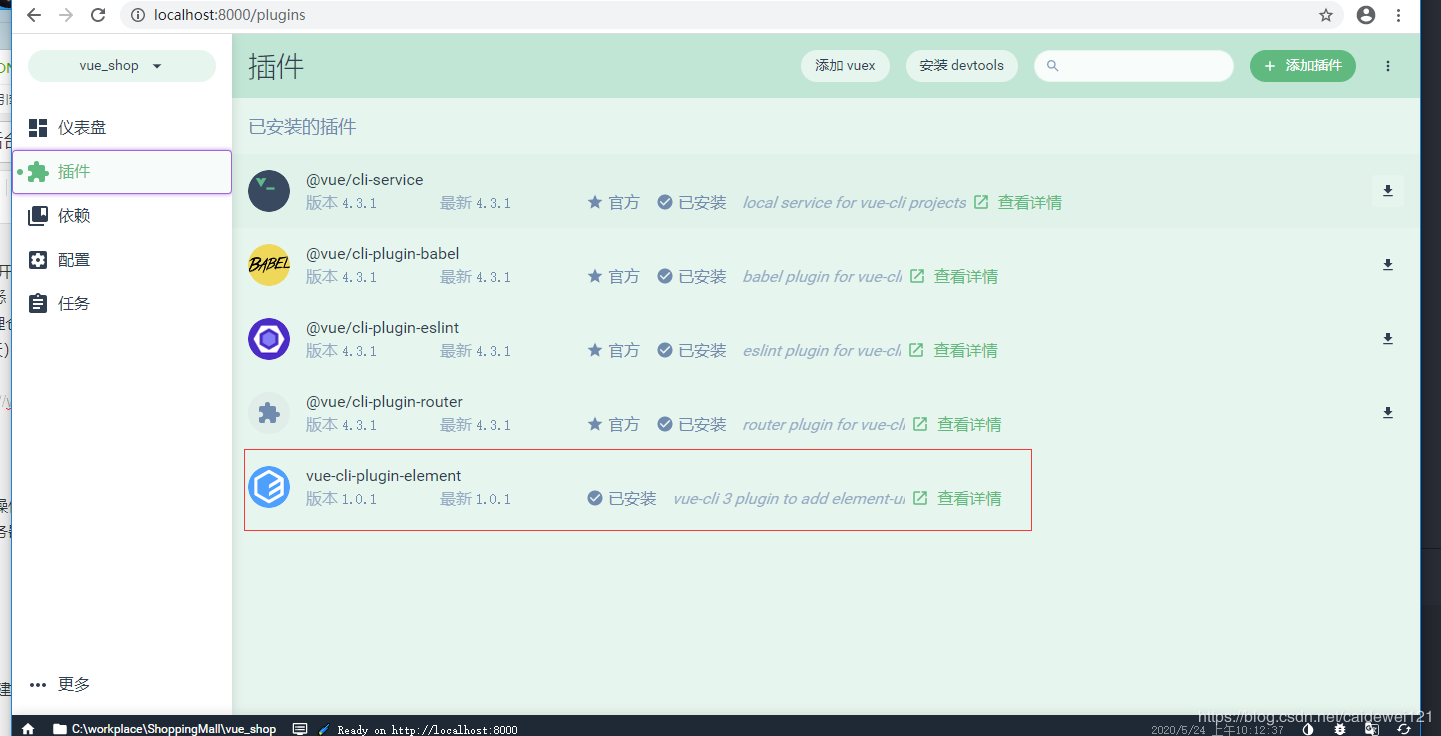
Task: Click the 插件 puzzle-piece plugins icon
Action: [37, 171]
